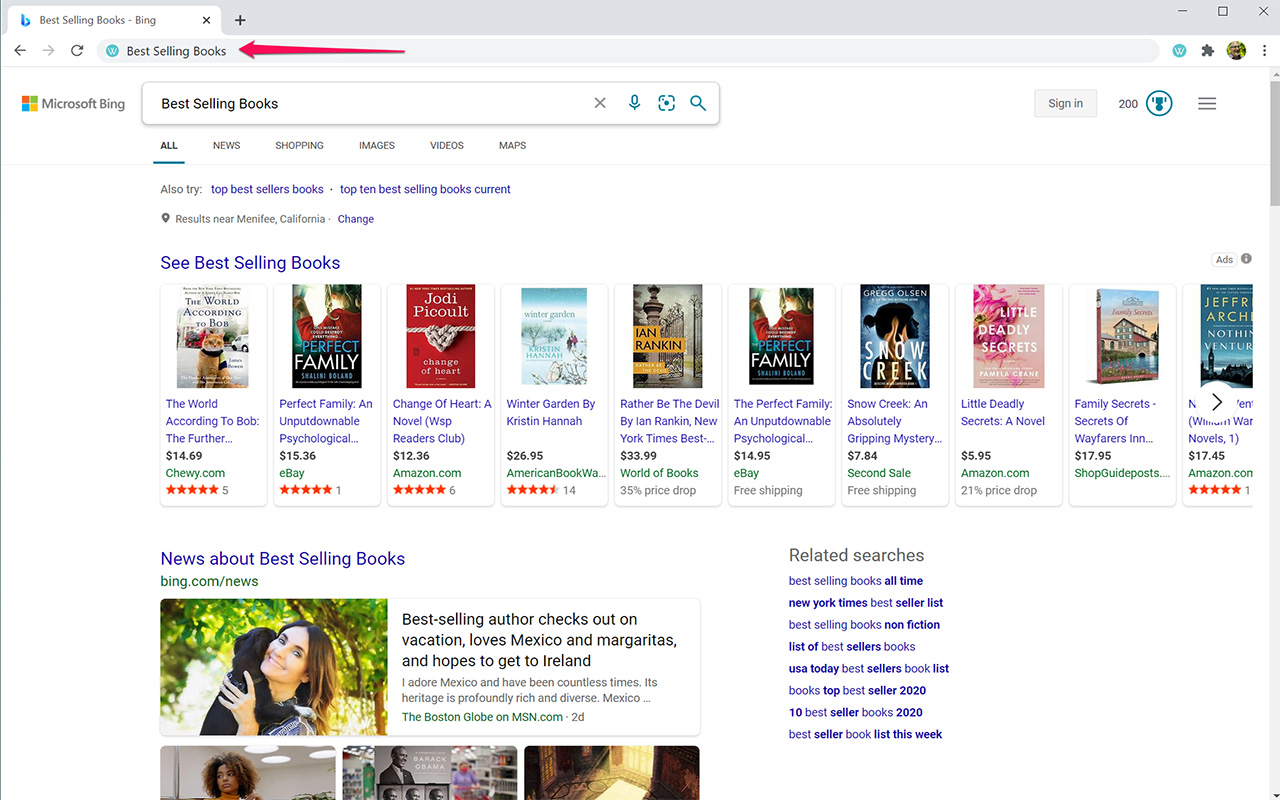Viewport: 1280px width, 800px height.
Task: Open 'See Best Selling Books' heading link
Action: (x=250, y=263)
